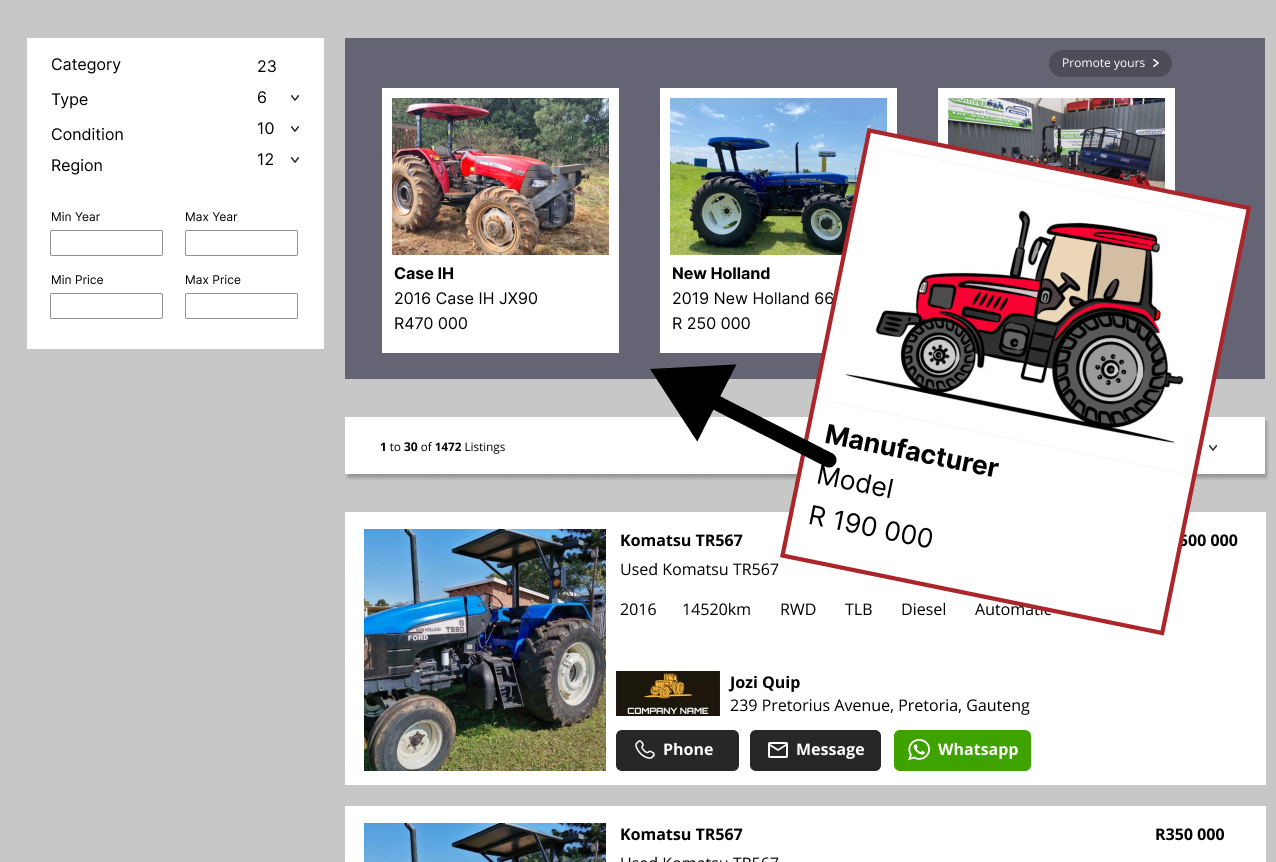The image size is (1276, 862).
Task: Open the Komatsu TR567 listing title
Action: click(681, 540)
